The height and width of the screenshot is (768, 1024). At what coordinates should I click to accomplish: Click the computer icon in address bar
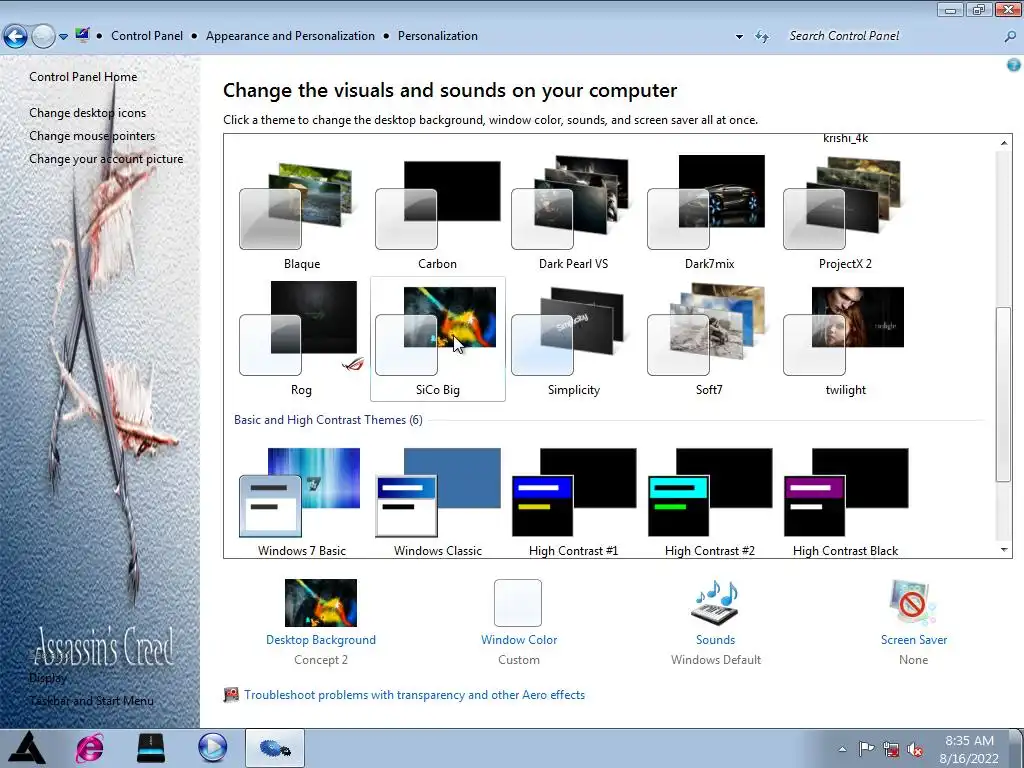pos(82,35)
